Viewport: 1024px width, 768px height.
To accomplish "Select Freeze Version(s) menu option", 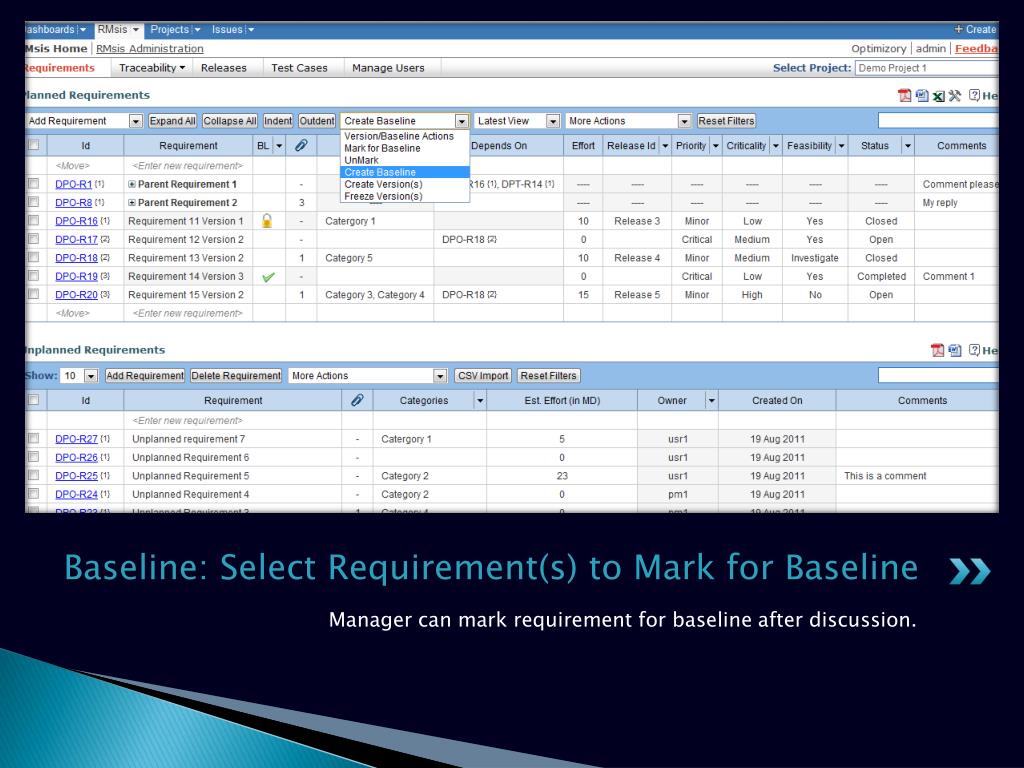I will [383, 197].
